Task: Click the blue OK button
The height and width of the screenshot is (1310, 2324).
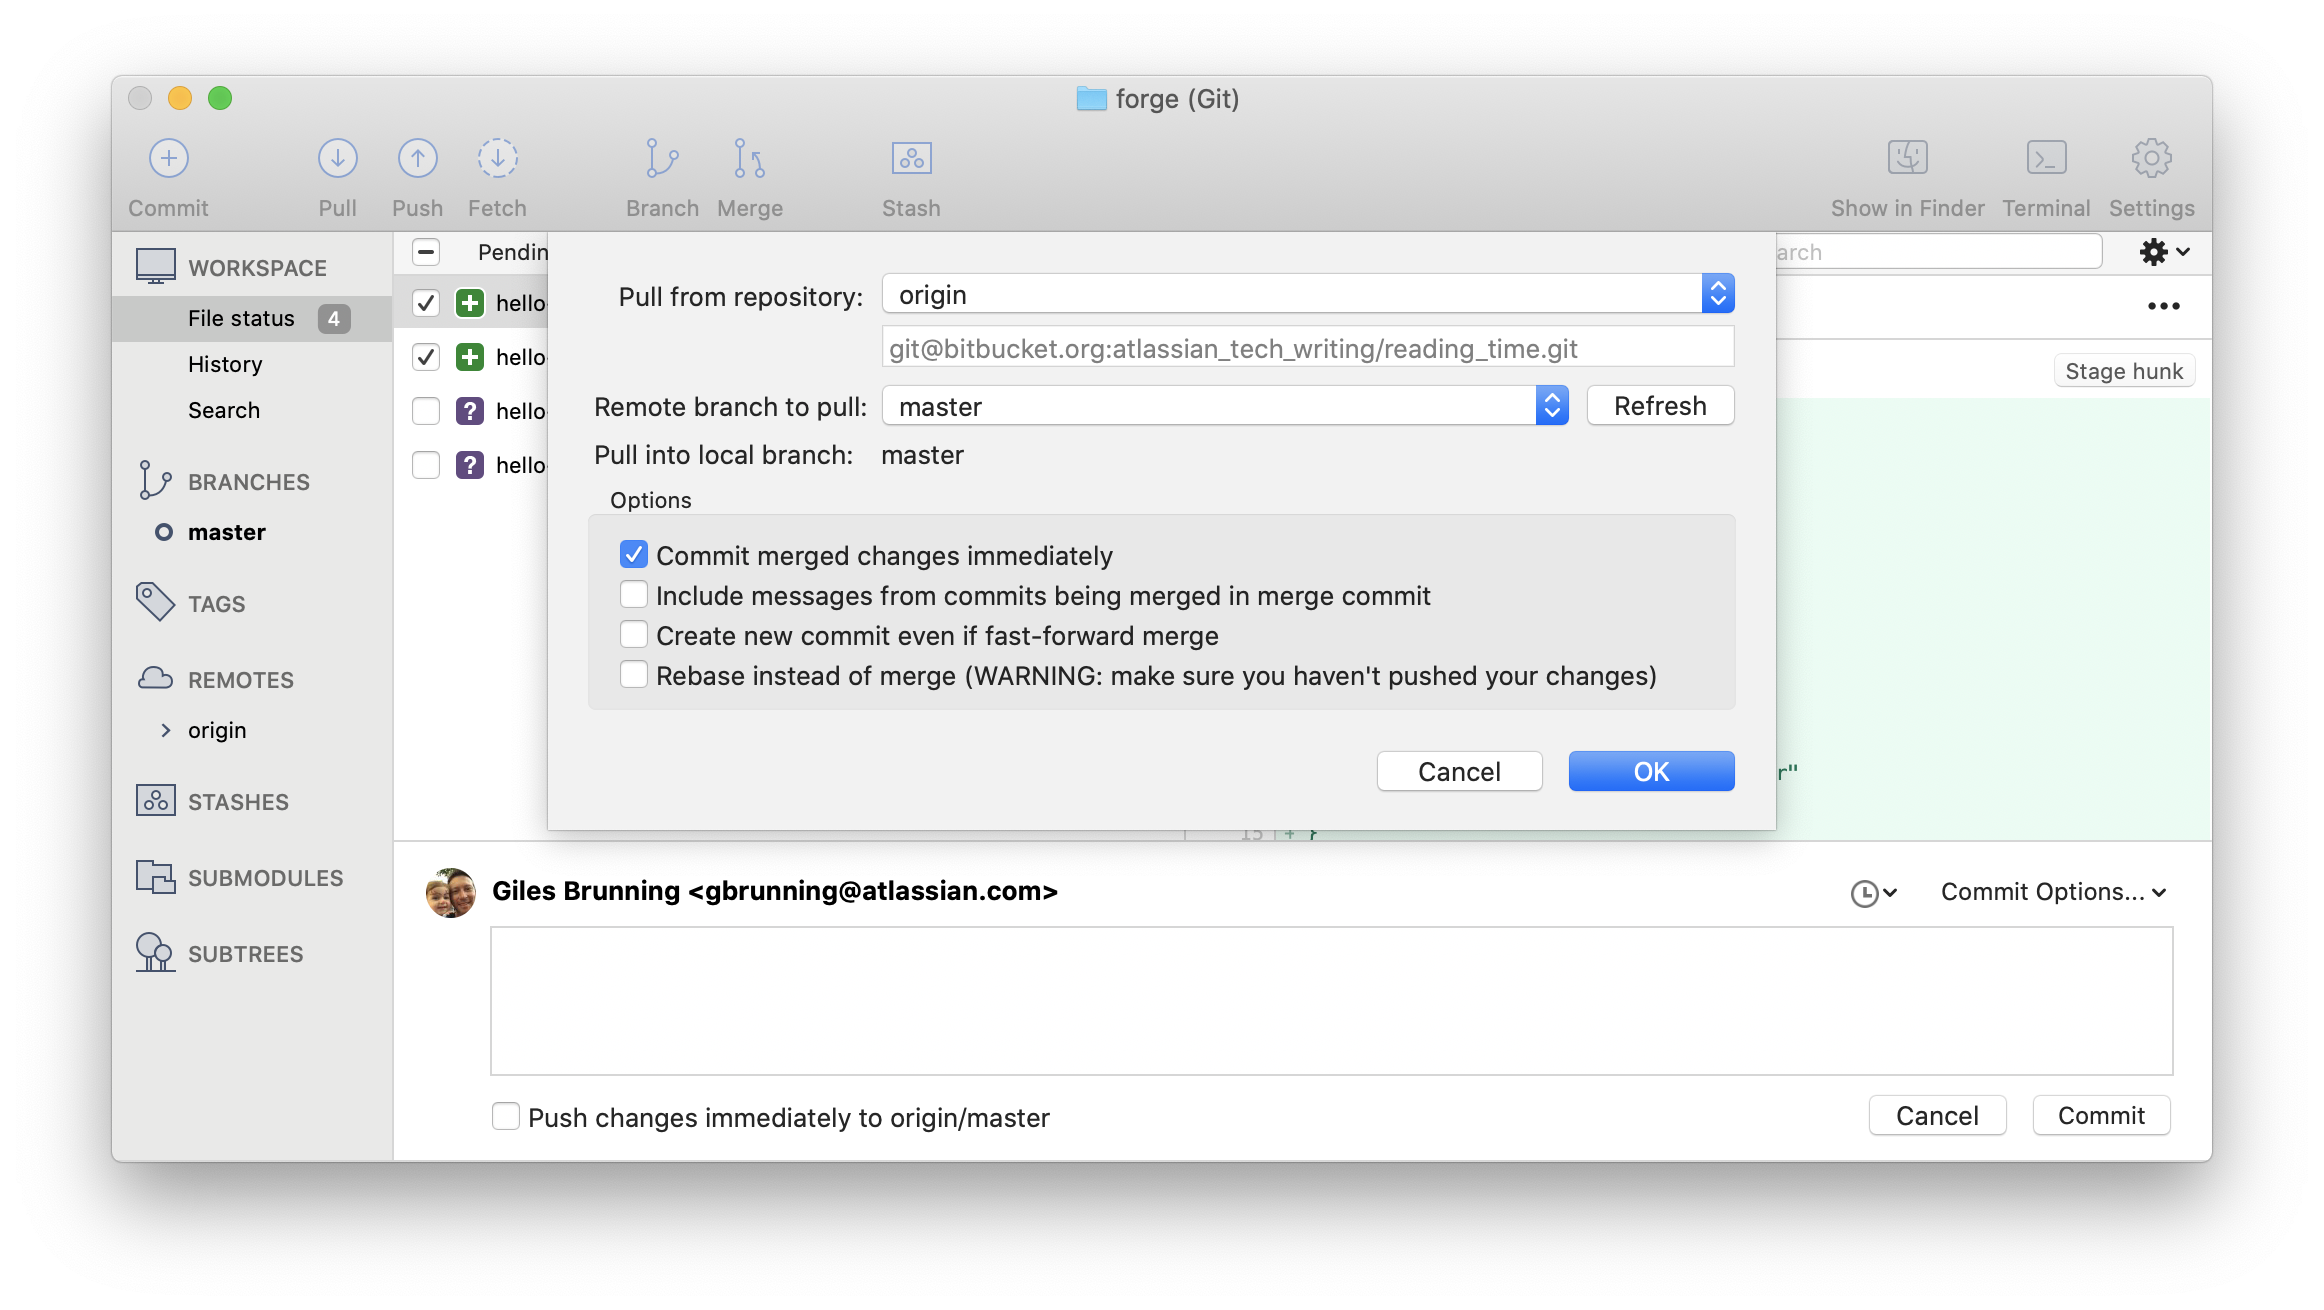Action: point(1651,771)
